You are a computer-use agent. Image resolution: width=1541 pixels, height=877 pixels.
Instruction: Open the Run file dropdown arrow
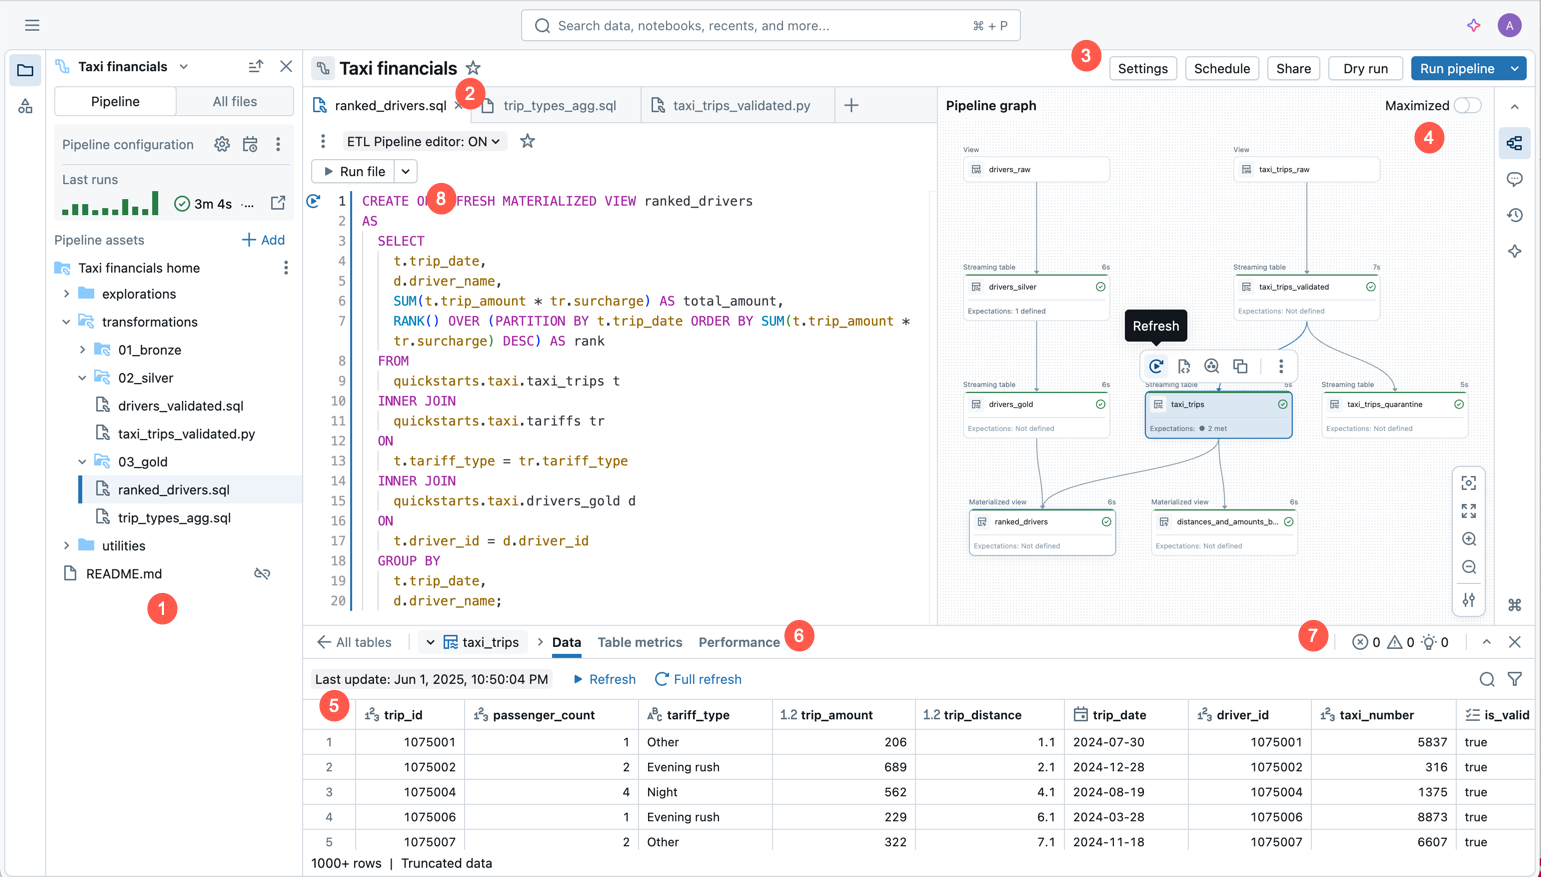(404, 170)
